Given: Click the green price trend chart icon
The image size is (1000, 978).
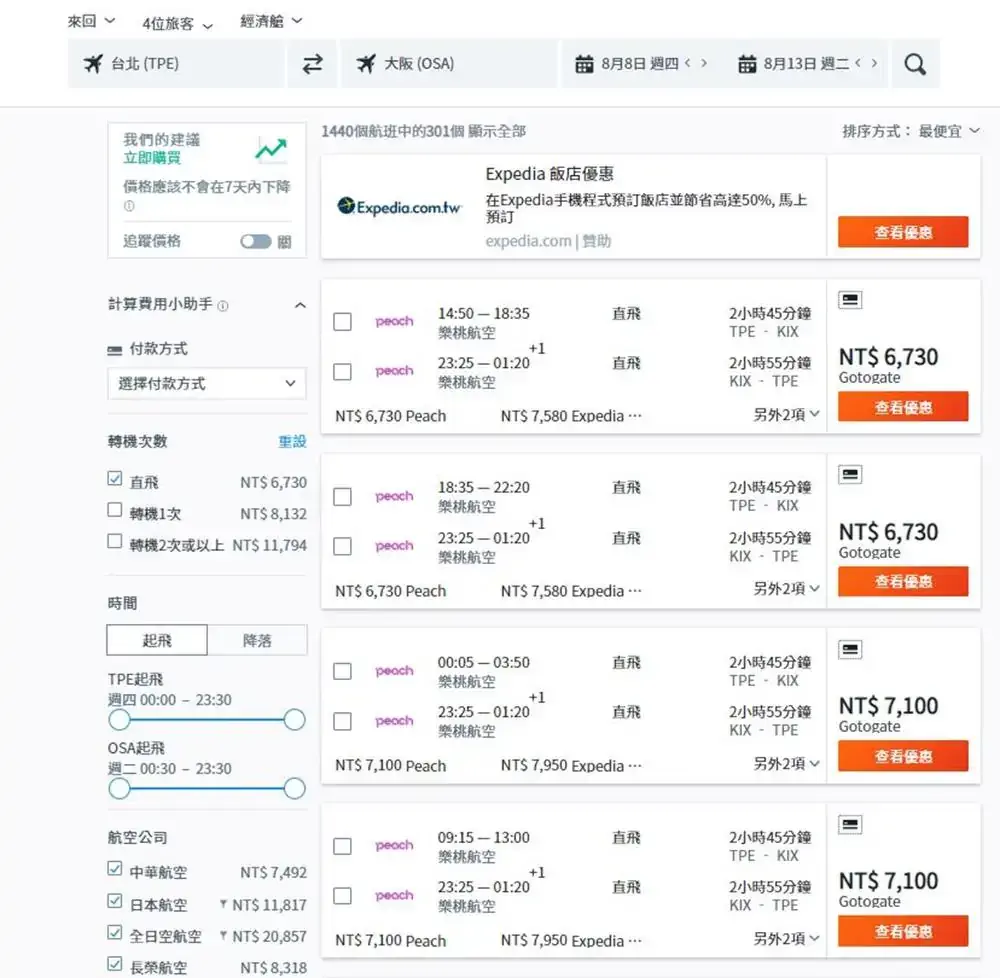Looking at the screenshot, I should (x=271, y=149).
